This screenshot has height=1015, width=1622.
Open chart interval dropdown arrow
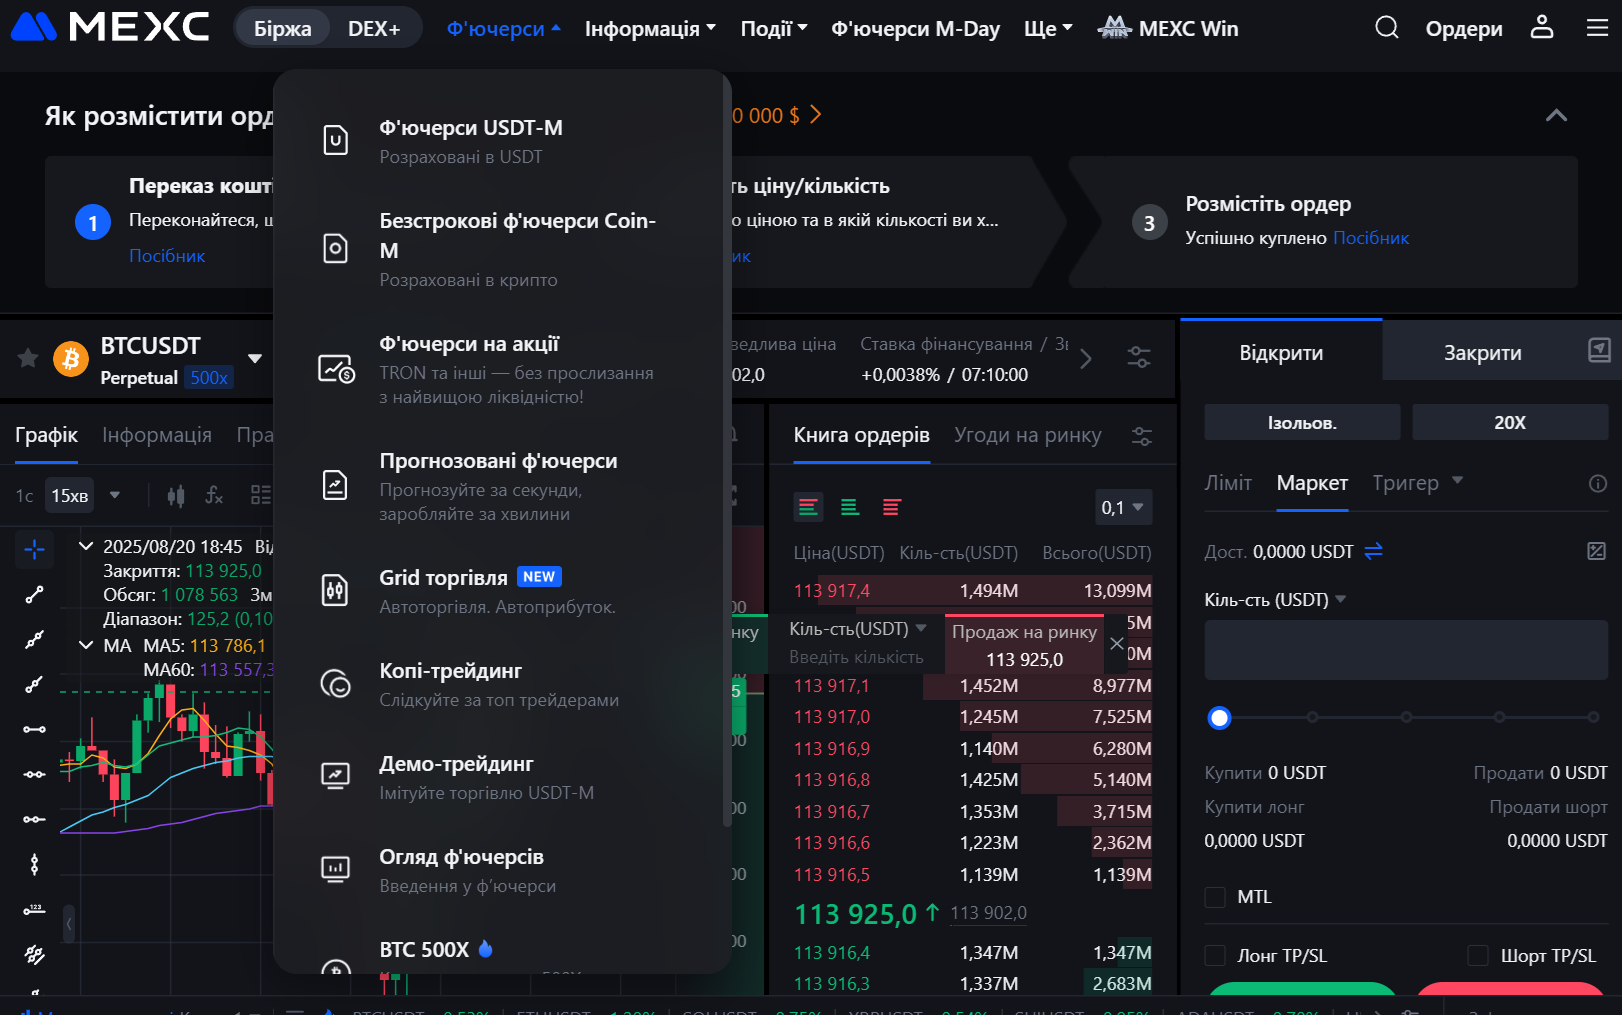point(115,495)
